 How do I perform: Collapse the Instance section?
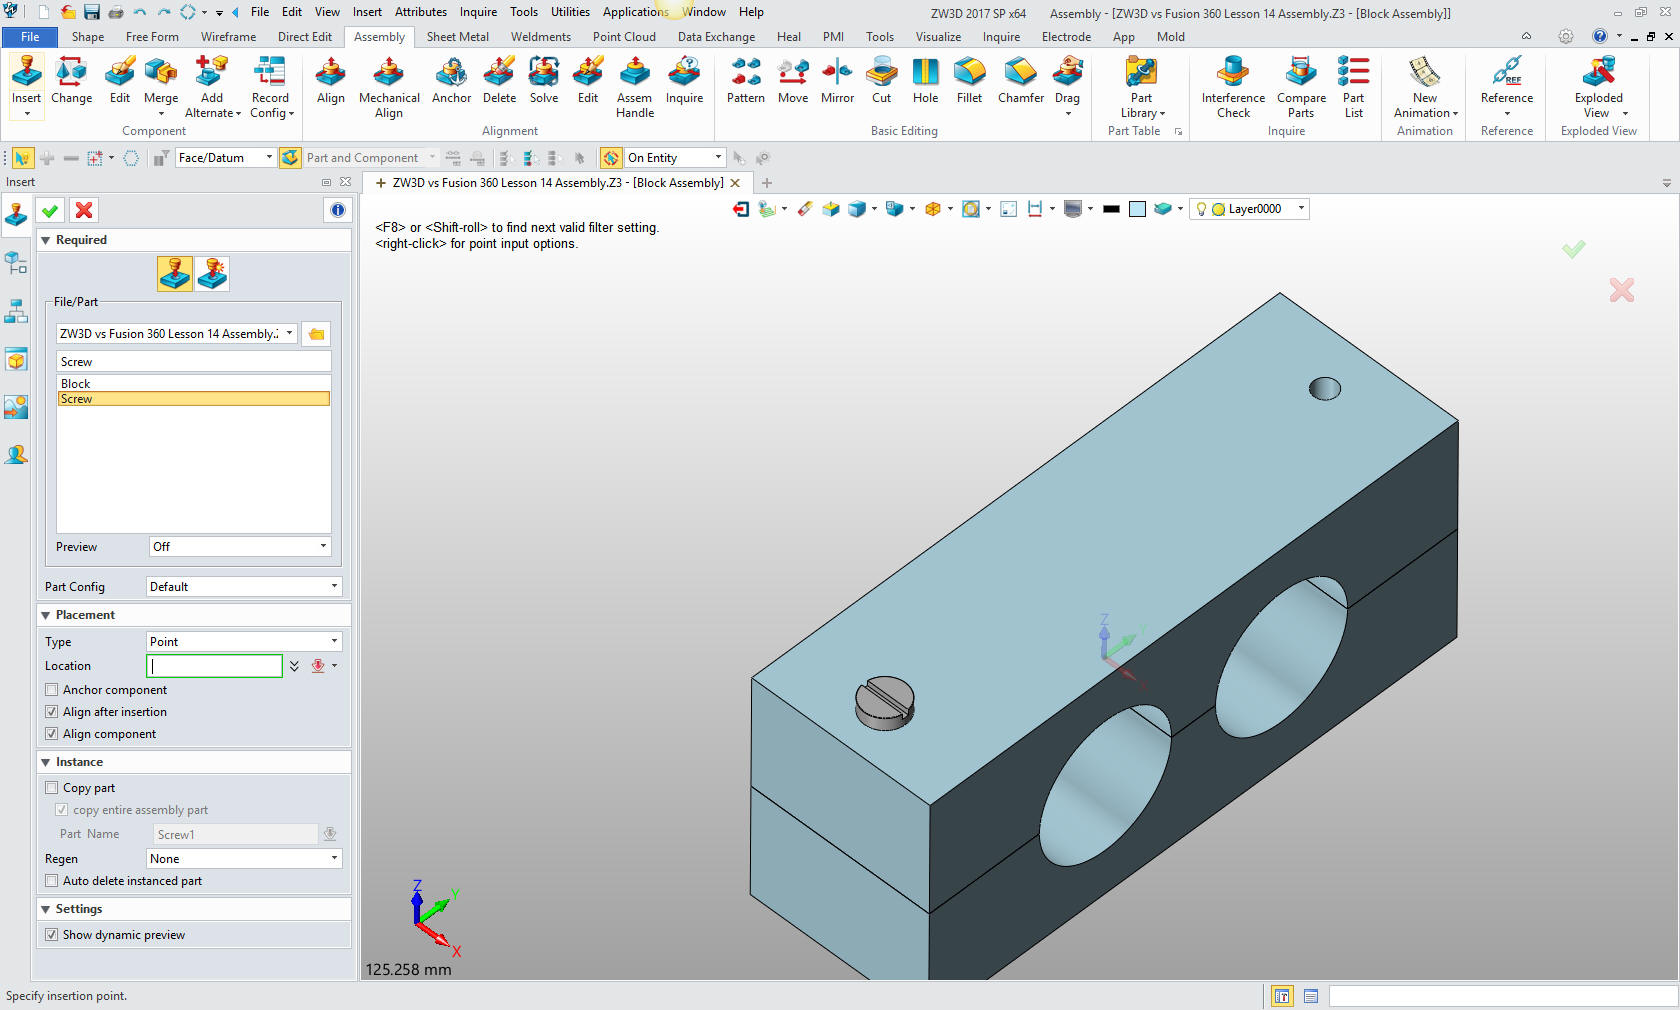click(x=46, y=762)
